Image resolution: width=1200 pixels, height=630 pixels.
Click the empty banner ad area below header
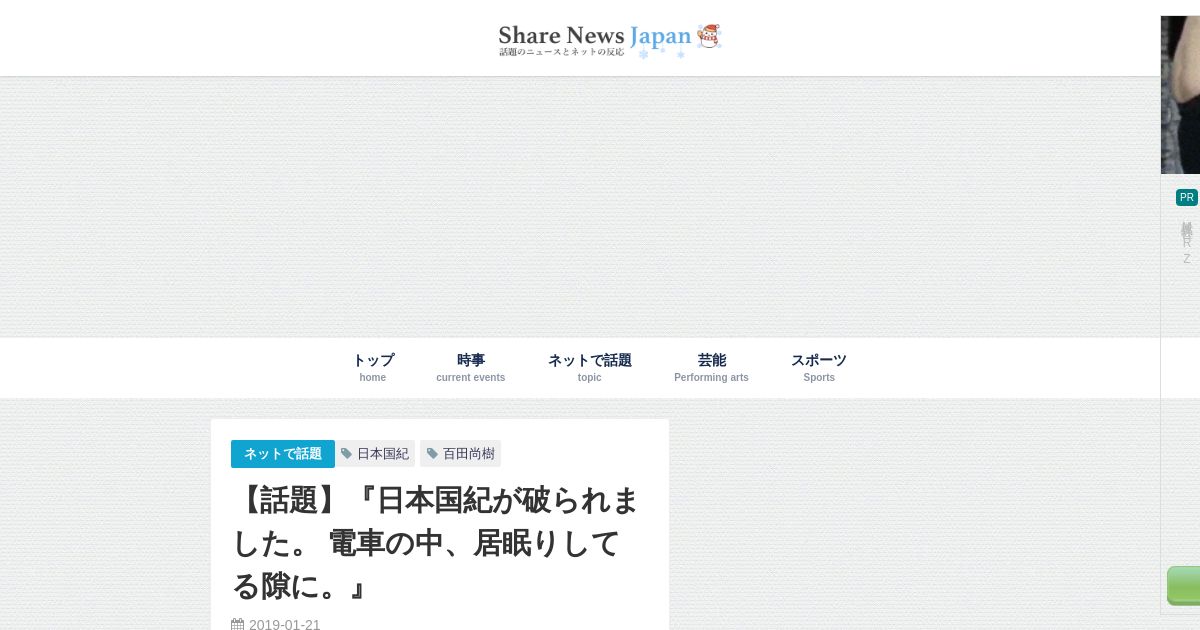pos(600,207)
